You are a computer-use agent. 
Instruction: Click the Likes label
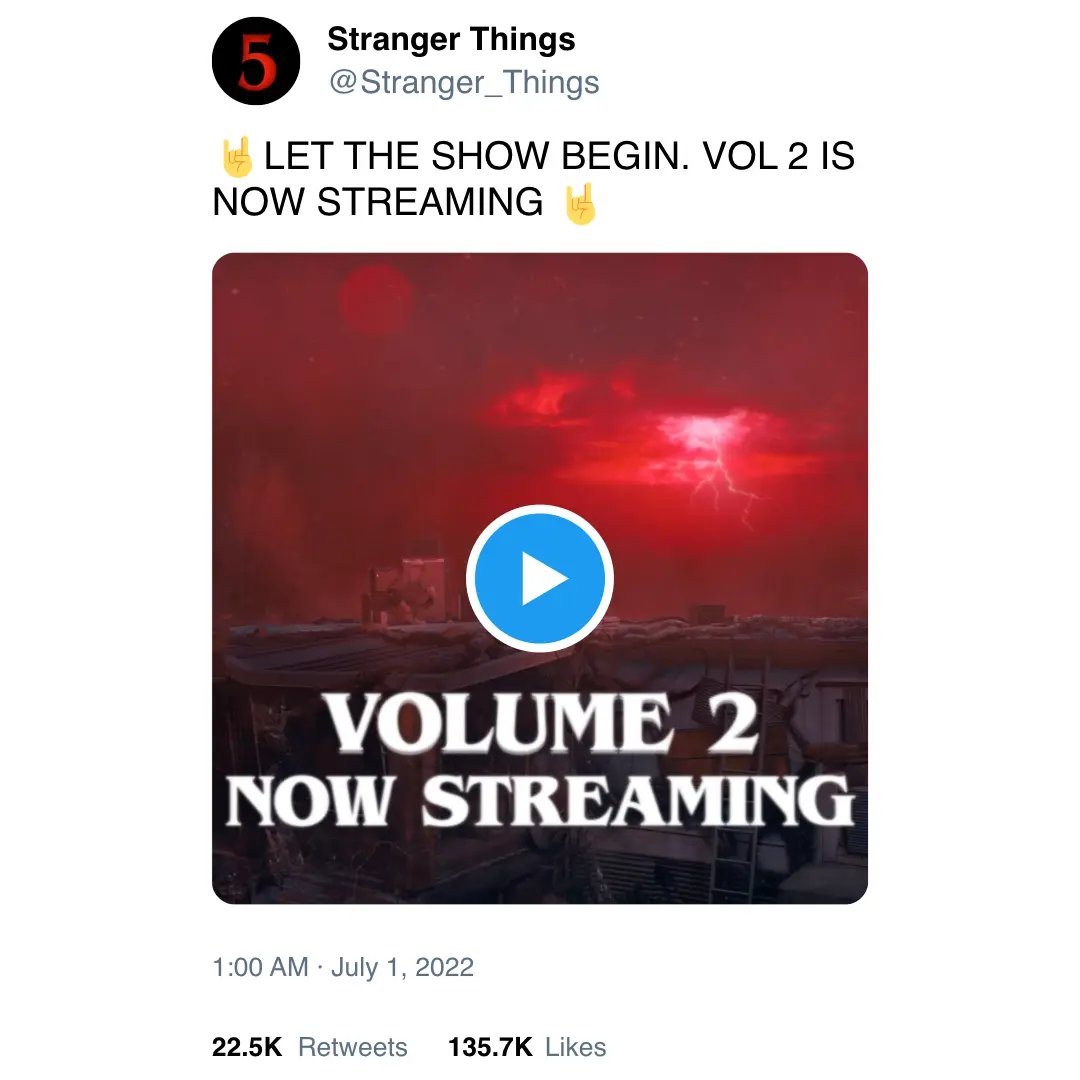[575, 1047]
